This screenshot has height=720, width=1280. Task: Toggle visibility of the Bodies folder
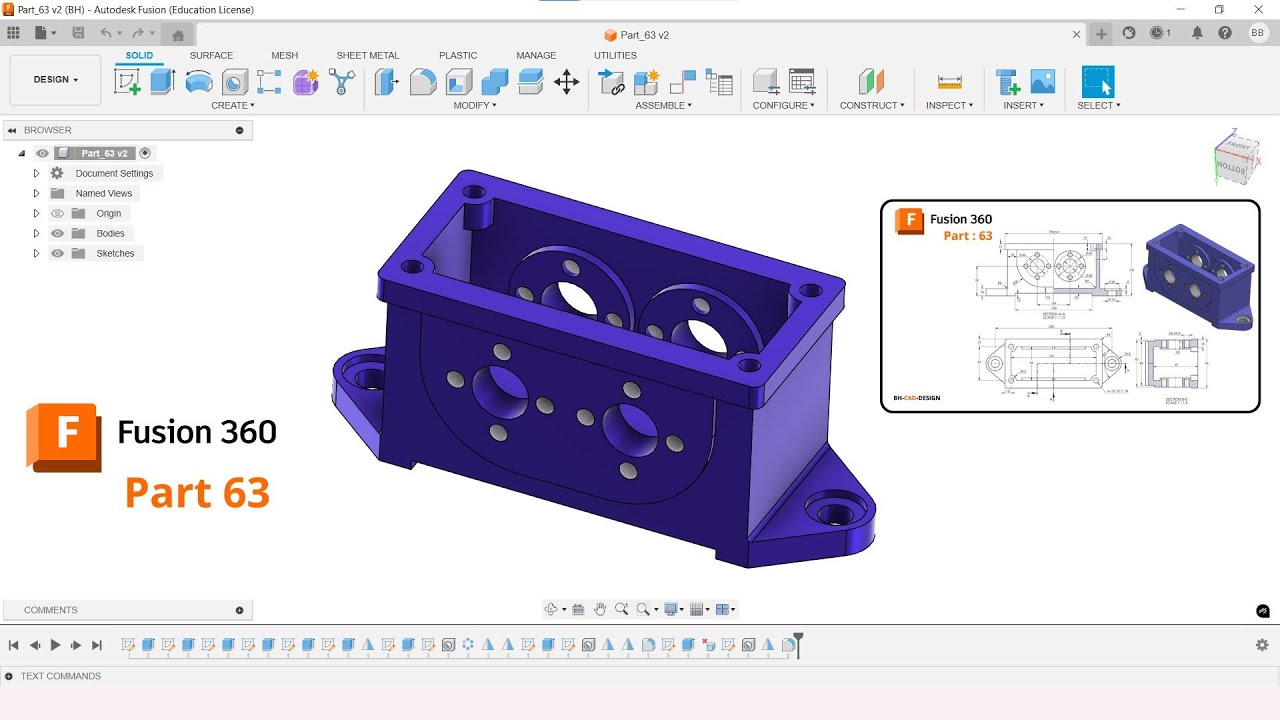coord(57,233)
